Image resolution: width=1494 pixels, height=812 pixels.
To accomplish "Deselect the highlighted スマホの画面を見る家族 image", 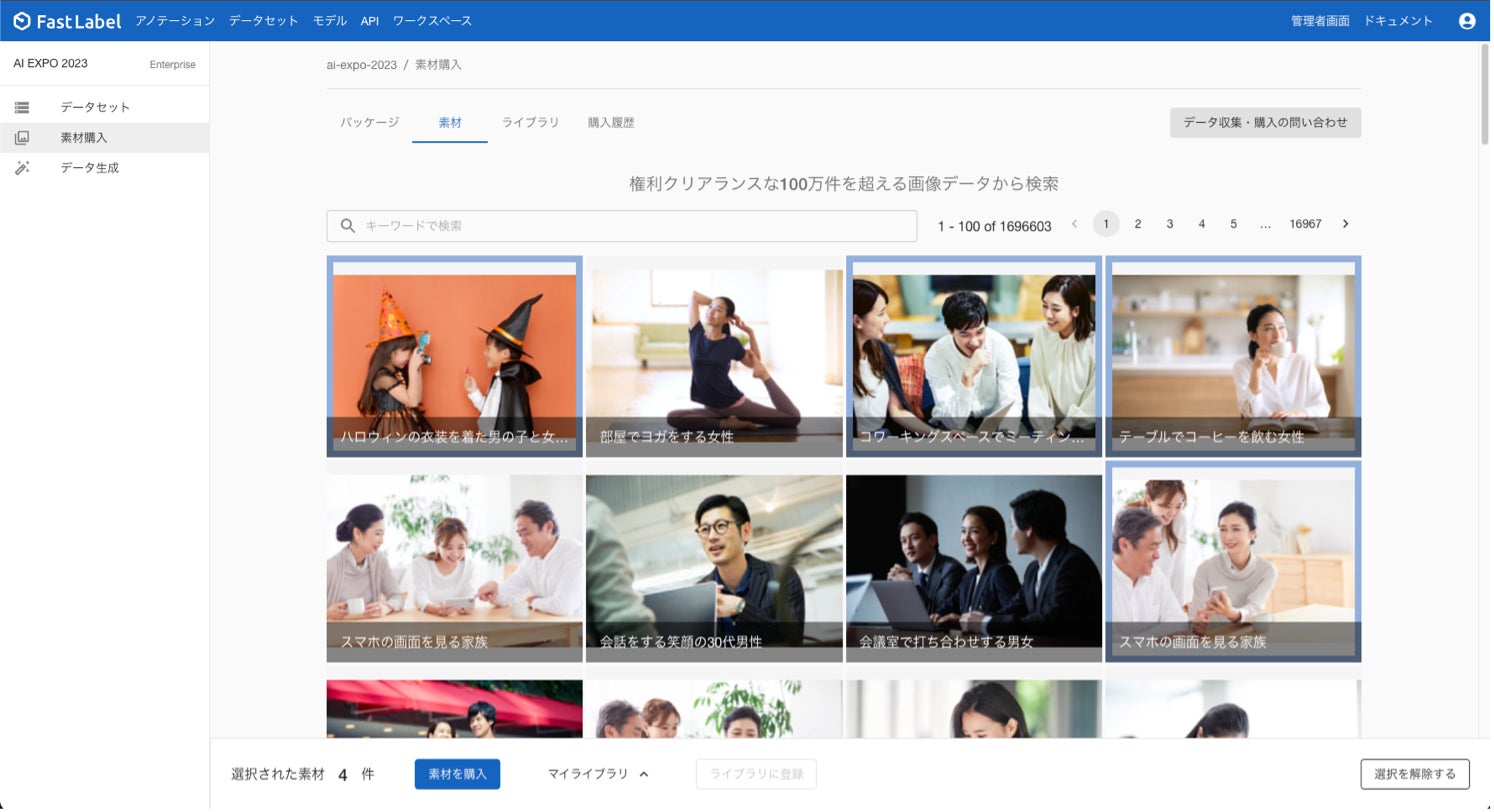I will [x=1233, y=562].
